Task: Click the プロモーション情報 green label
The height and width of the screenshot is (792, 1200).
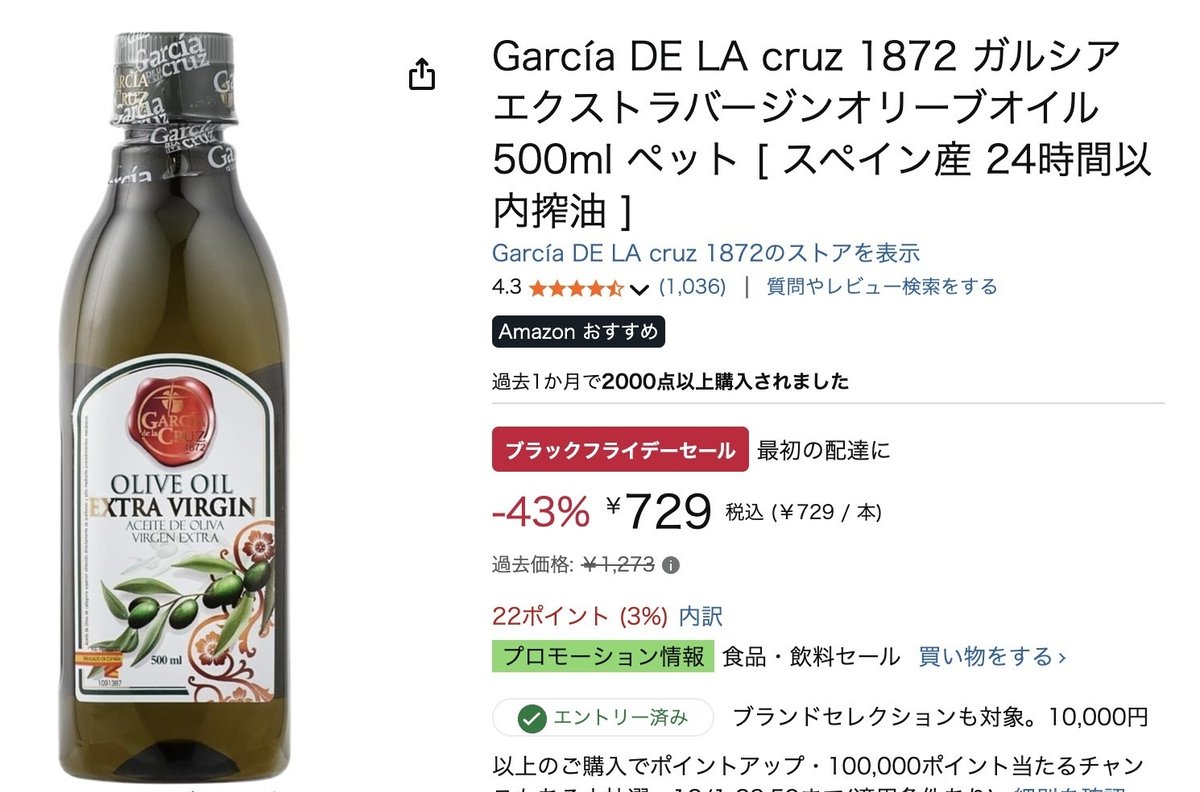Action: pos(603,657)
